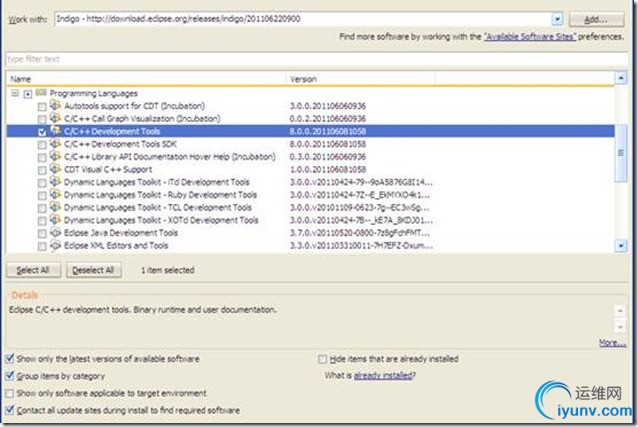Screen dimensions: 638x427
Task: Open the already installed link
Action: click(383, 375)
